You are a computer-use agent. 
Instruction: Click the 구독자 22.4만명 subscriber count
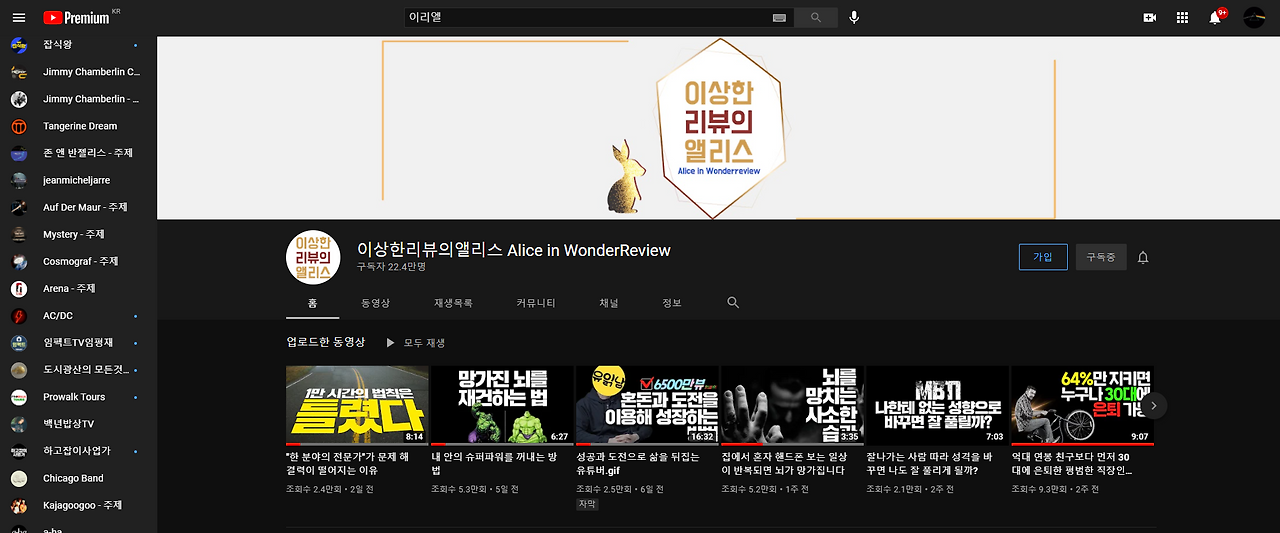click(391, 268)
